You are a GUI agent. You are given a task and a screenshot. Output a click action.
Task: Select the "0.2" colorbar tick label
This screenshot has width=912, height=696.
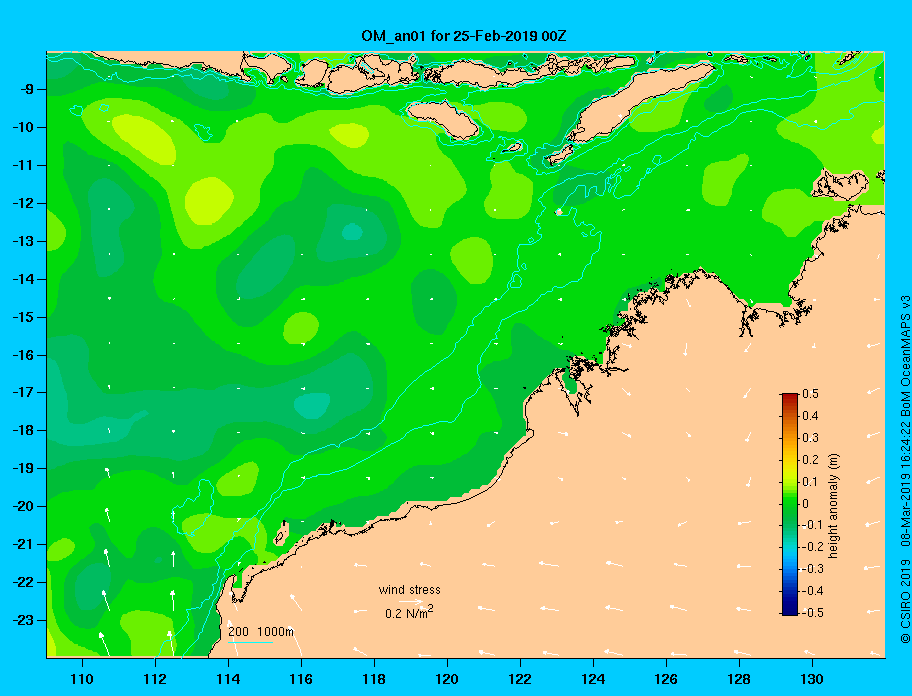click(810, 460)
